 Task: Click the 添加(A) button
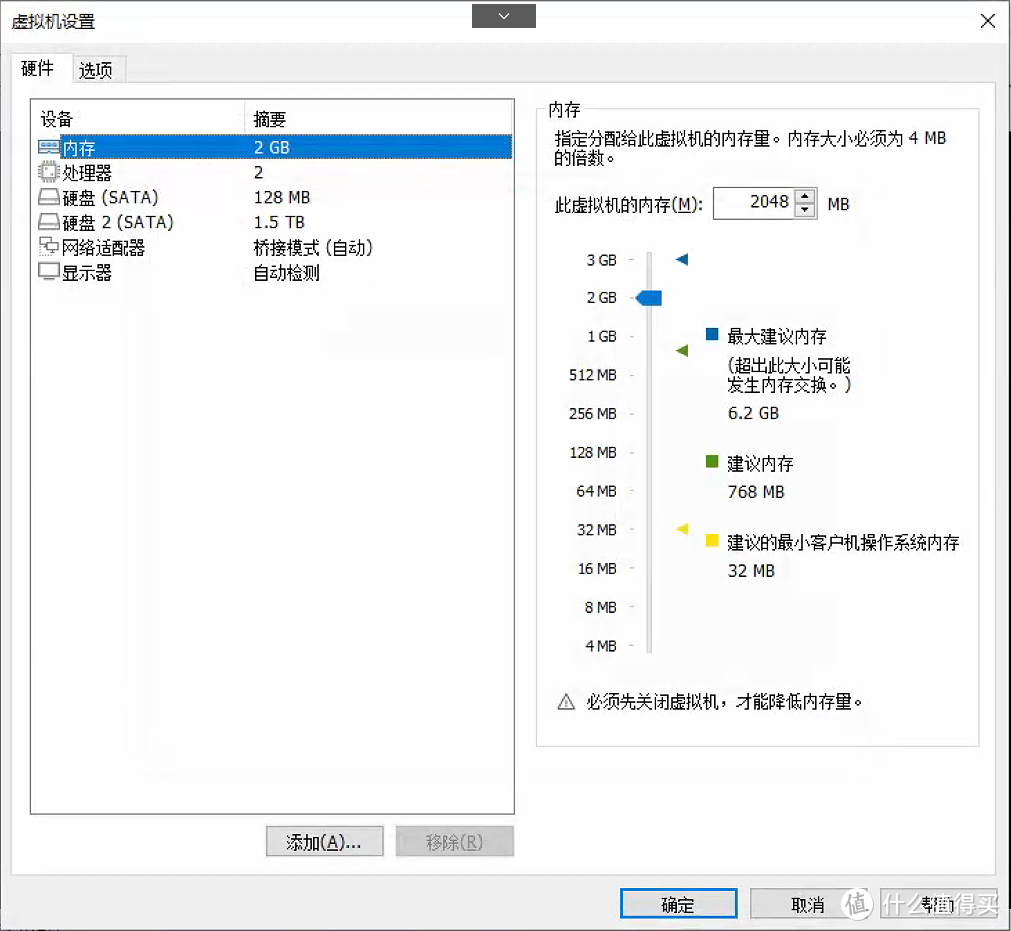coord(324,841)
